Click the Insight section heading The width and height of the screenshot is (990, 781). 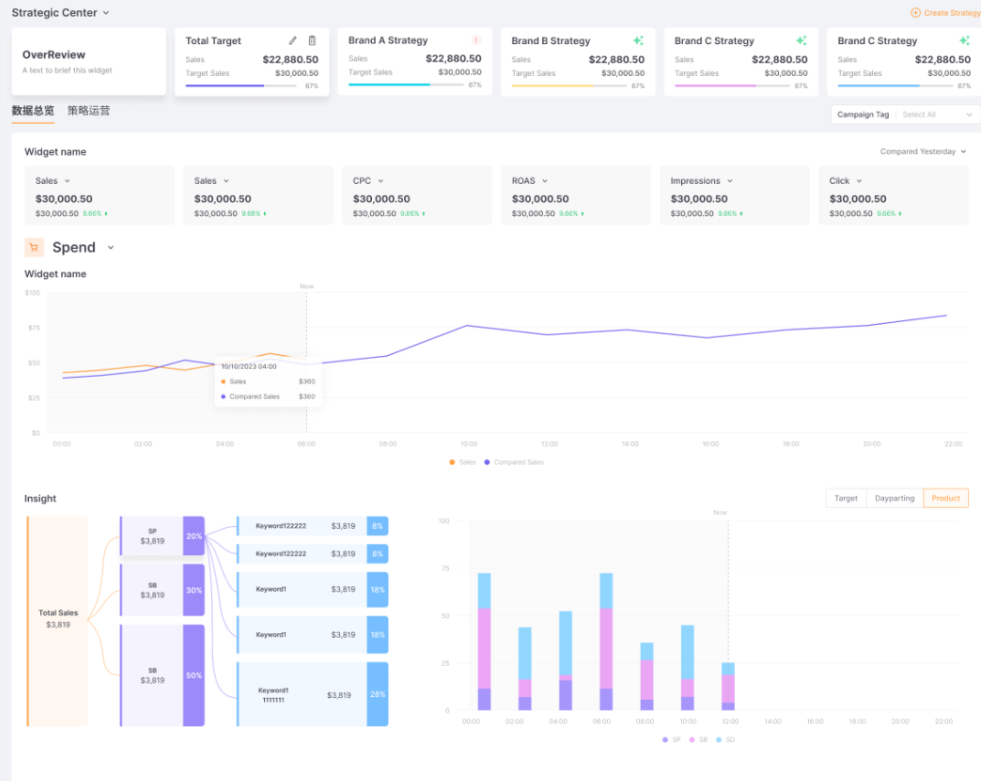(x=40, y=498)
